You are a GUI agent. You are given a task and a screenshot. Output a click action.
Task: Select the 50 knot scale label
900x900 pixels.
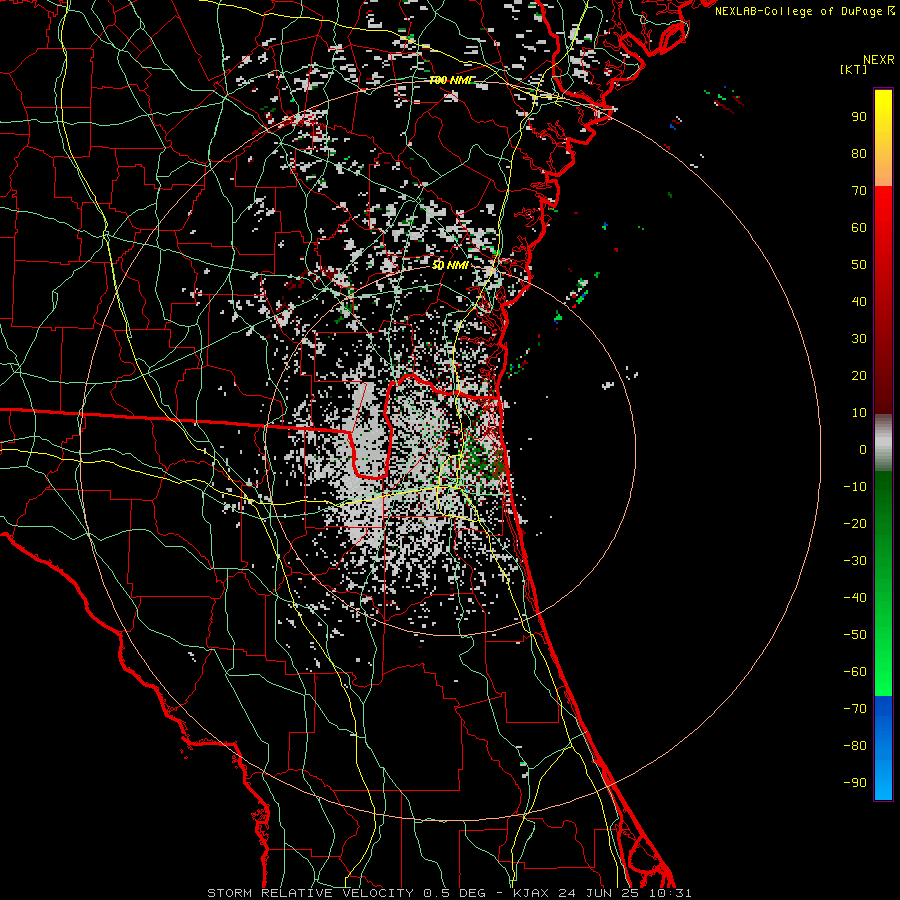(x=859, y=265)
